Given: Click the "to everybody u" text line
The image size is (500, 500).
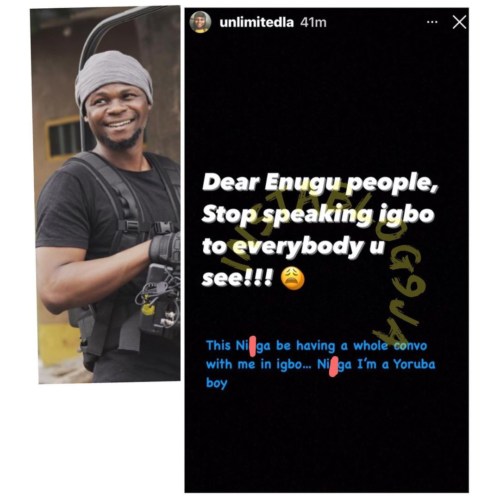Looking at the screenshot, I should click(293, 247).
